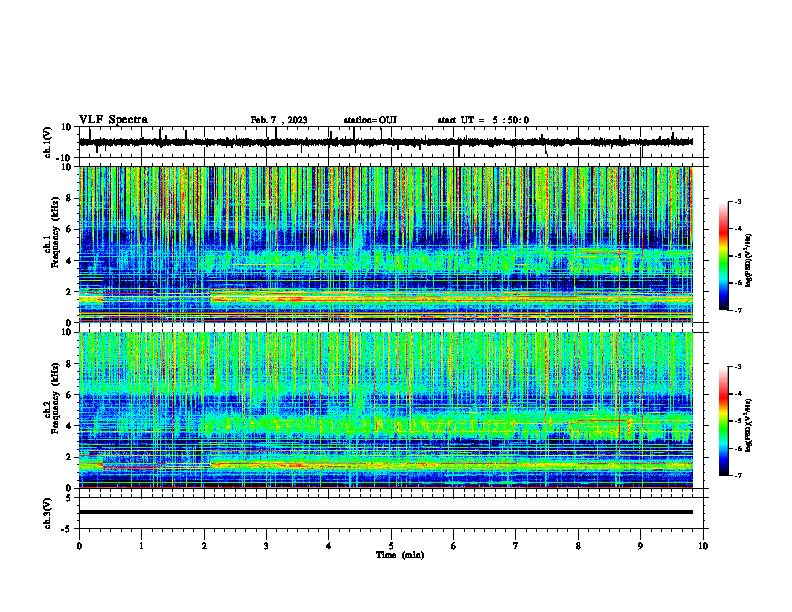Click the "0" tick on the time axis
The image size is (792, 612).
point(79,545)
